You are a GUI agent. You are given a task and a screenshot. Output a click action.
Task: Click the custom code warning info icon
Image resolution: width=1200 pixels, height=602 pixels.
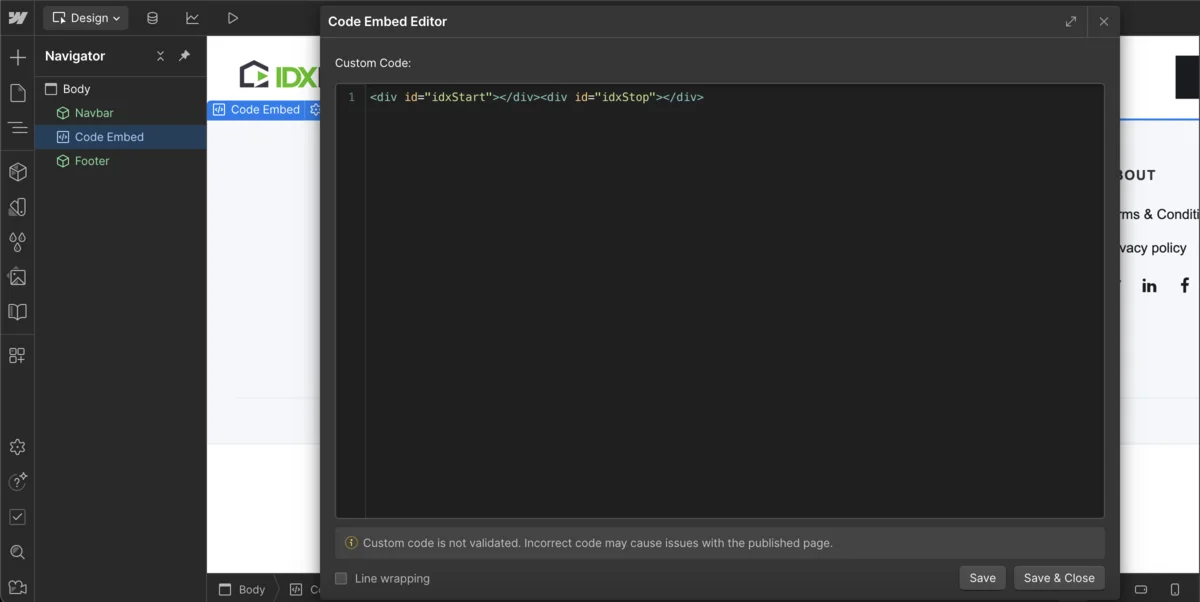pos(351,543)
